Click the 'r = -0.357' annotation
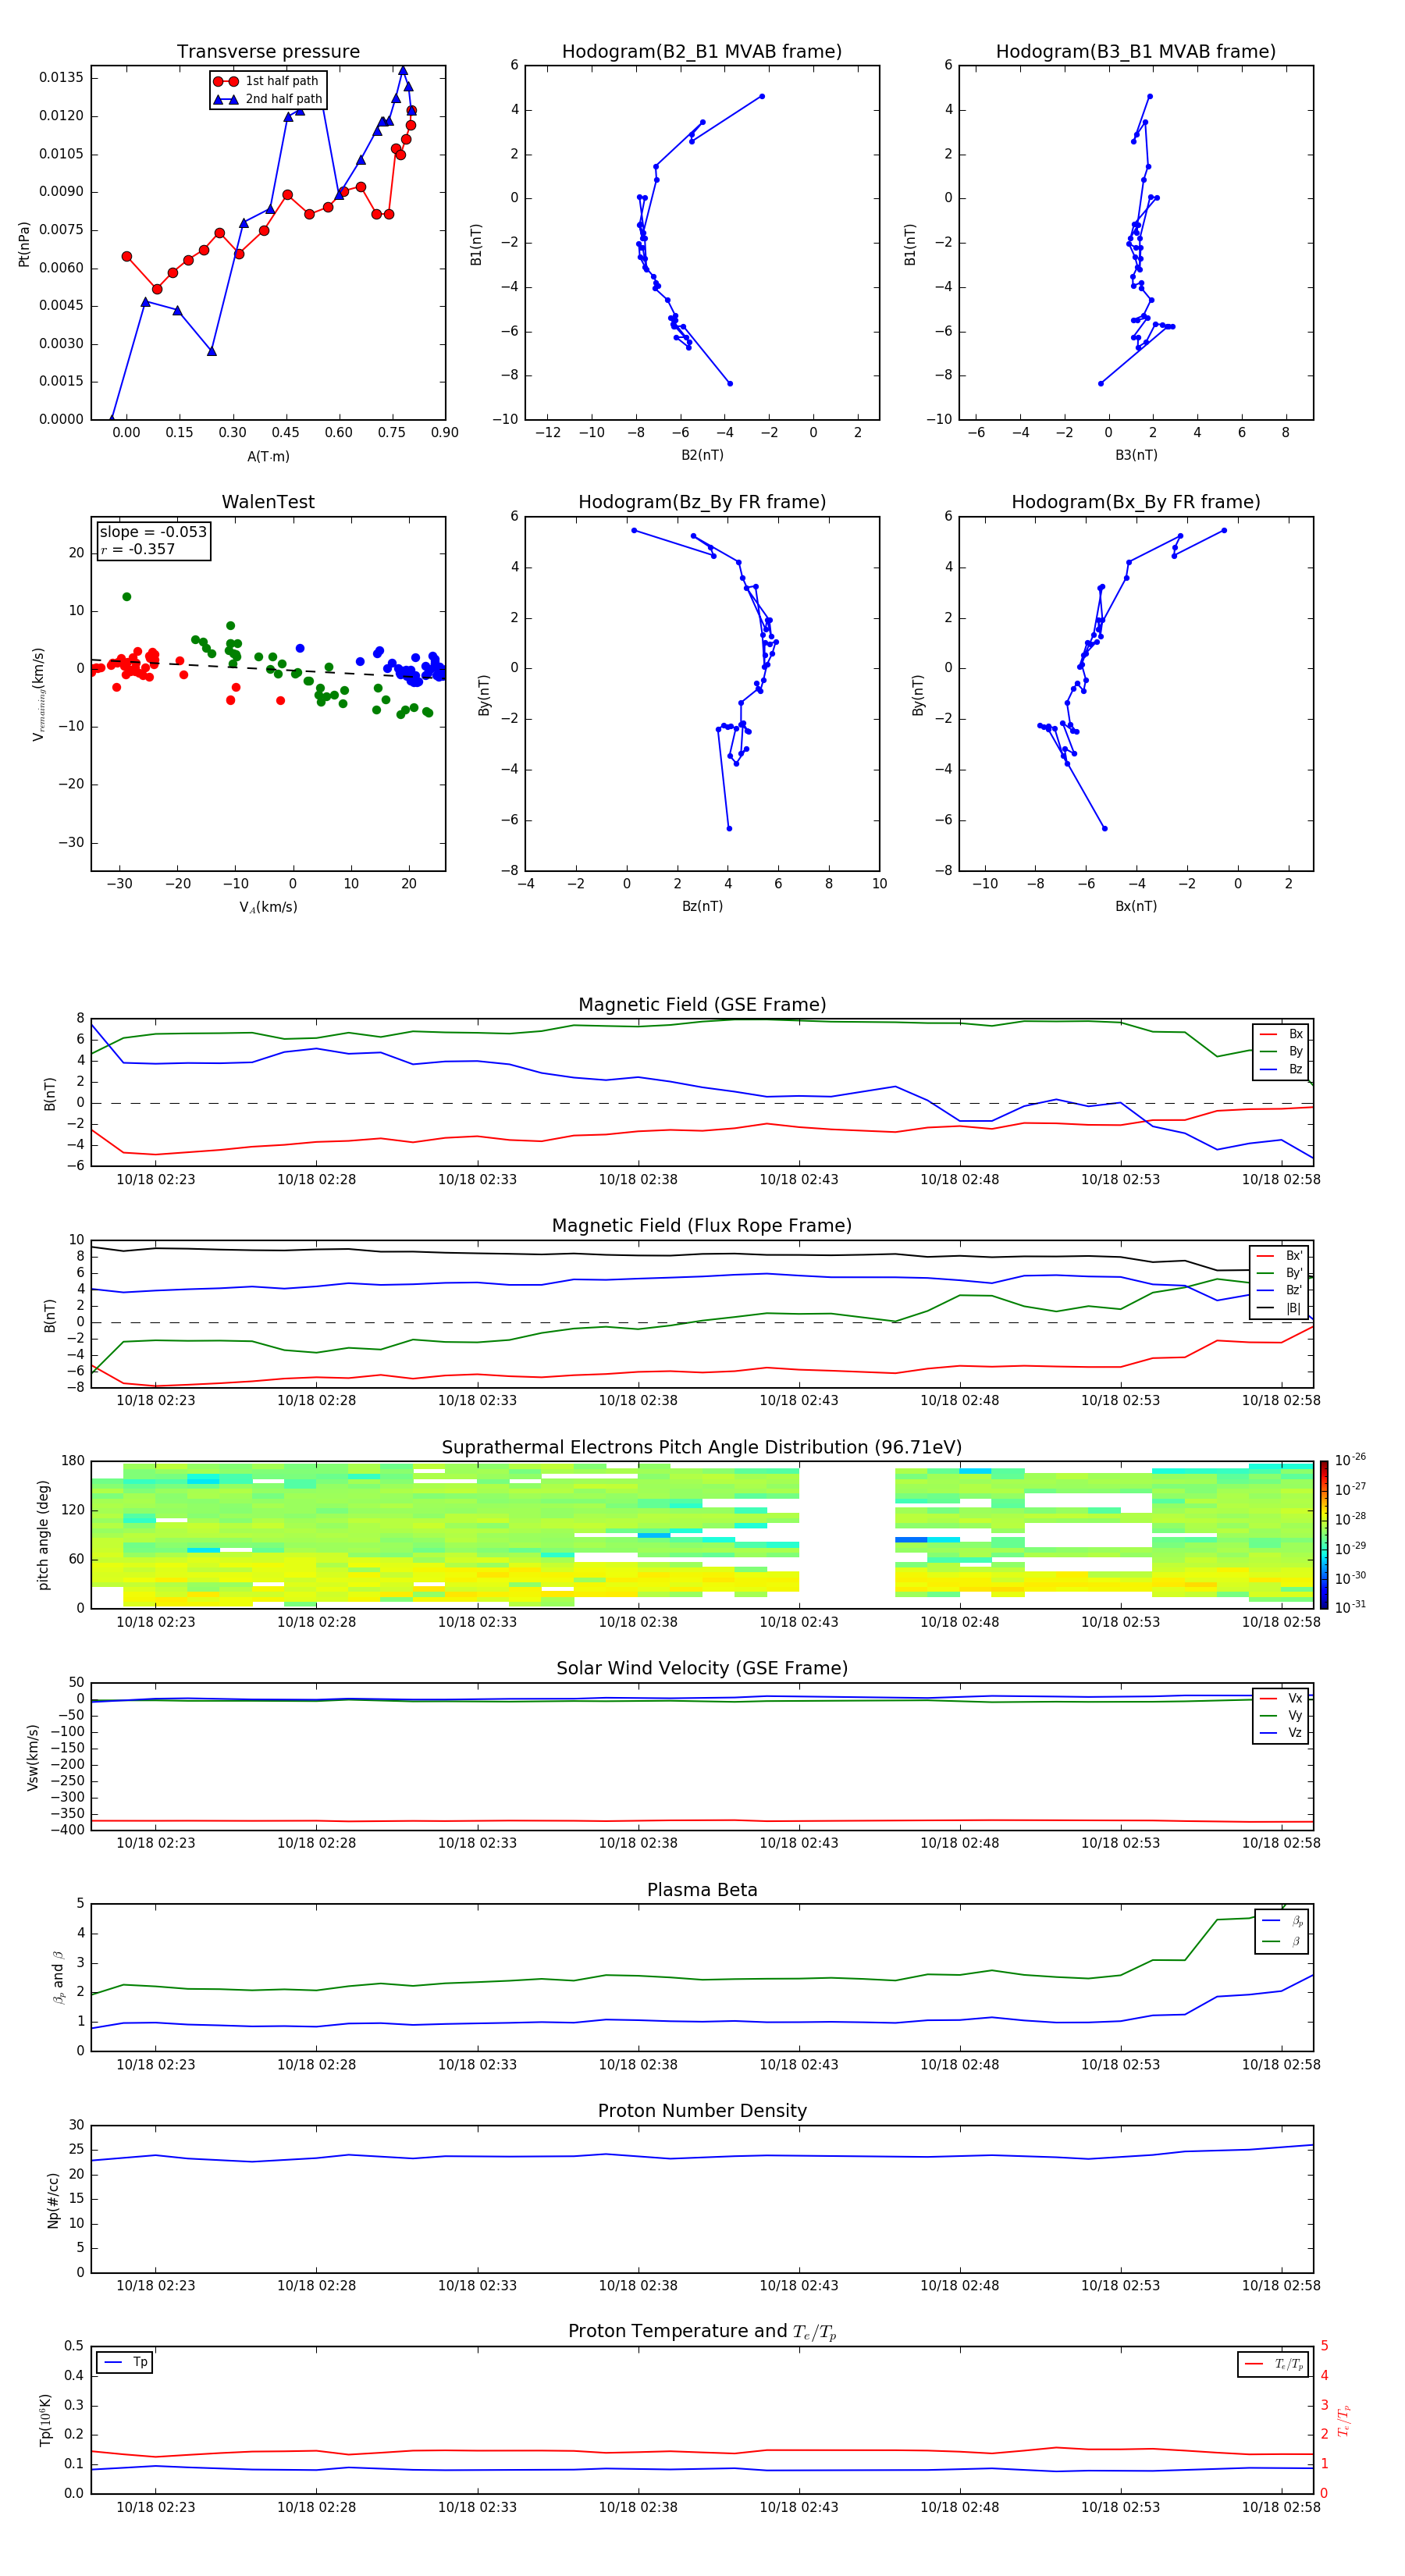 [138, 549]
